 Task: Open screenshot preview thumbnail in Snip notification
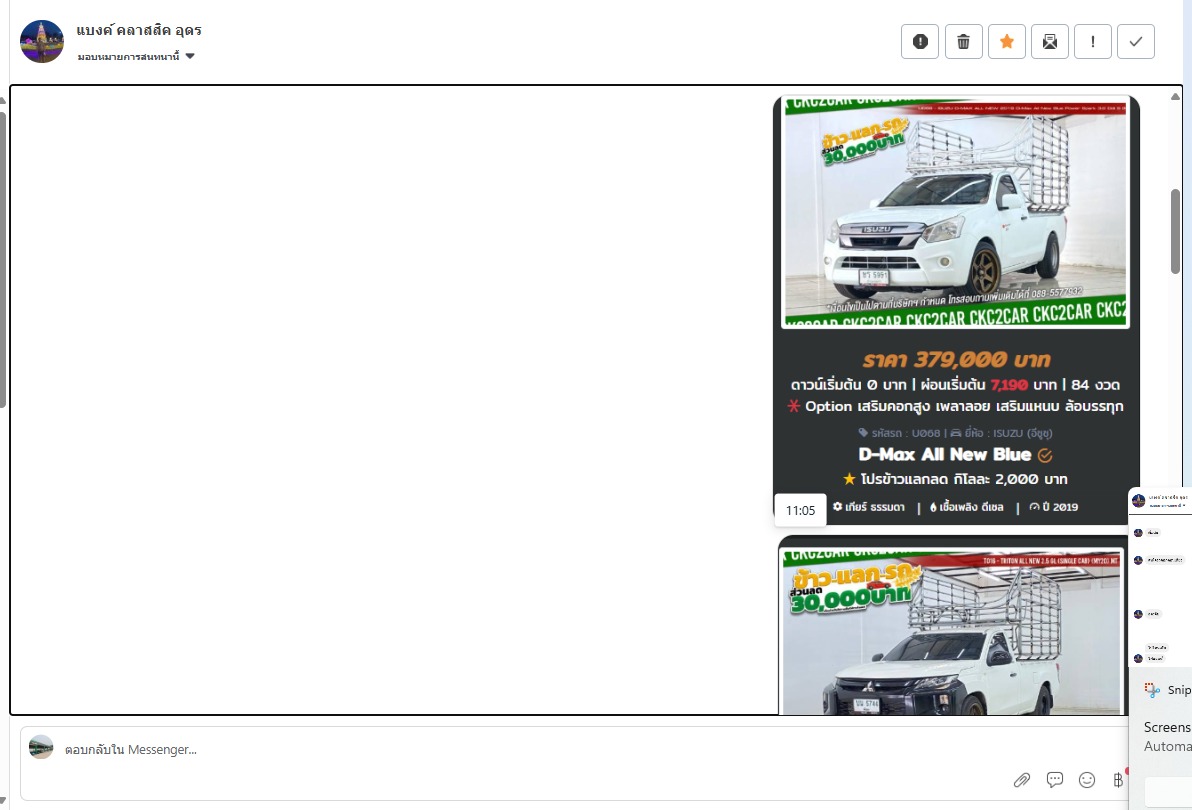[x=1160, y=577]
